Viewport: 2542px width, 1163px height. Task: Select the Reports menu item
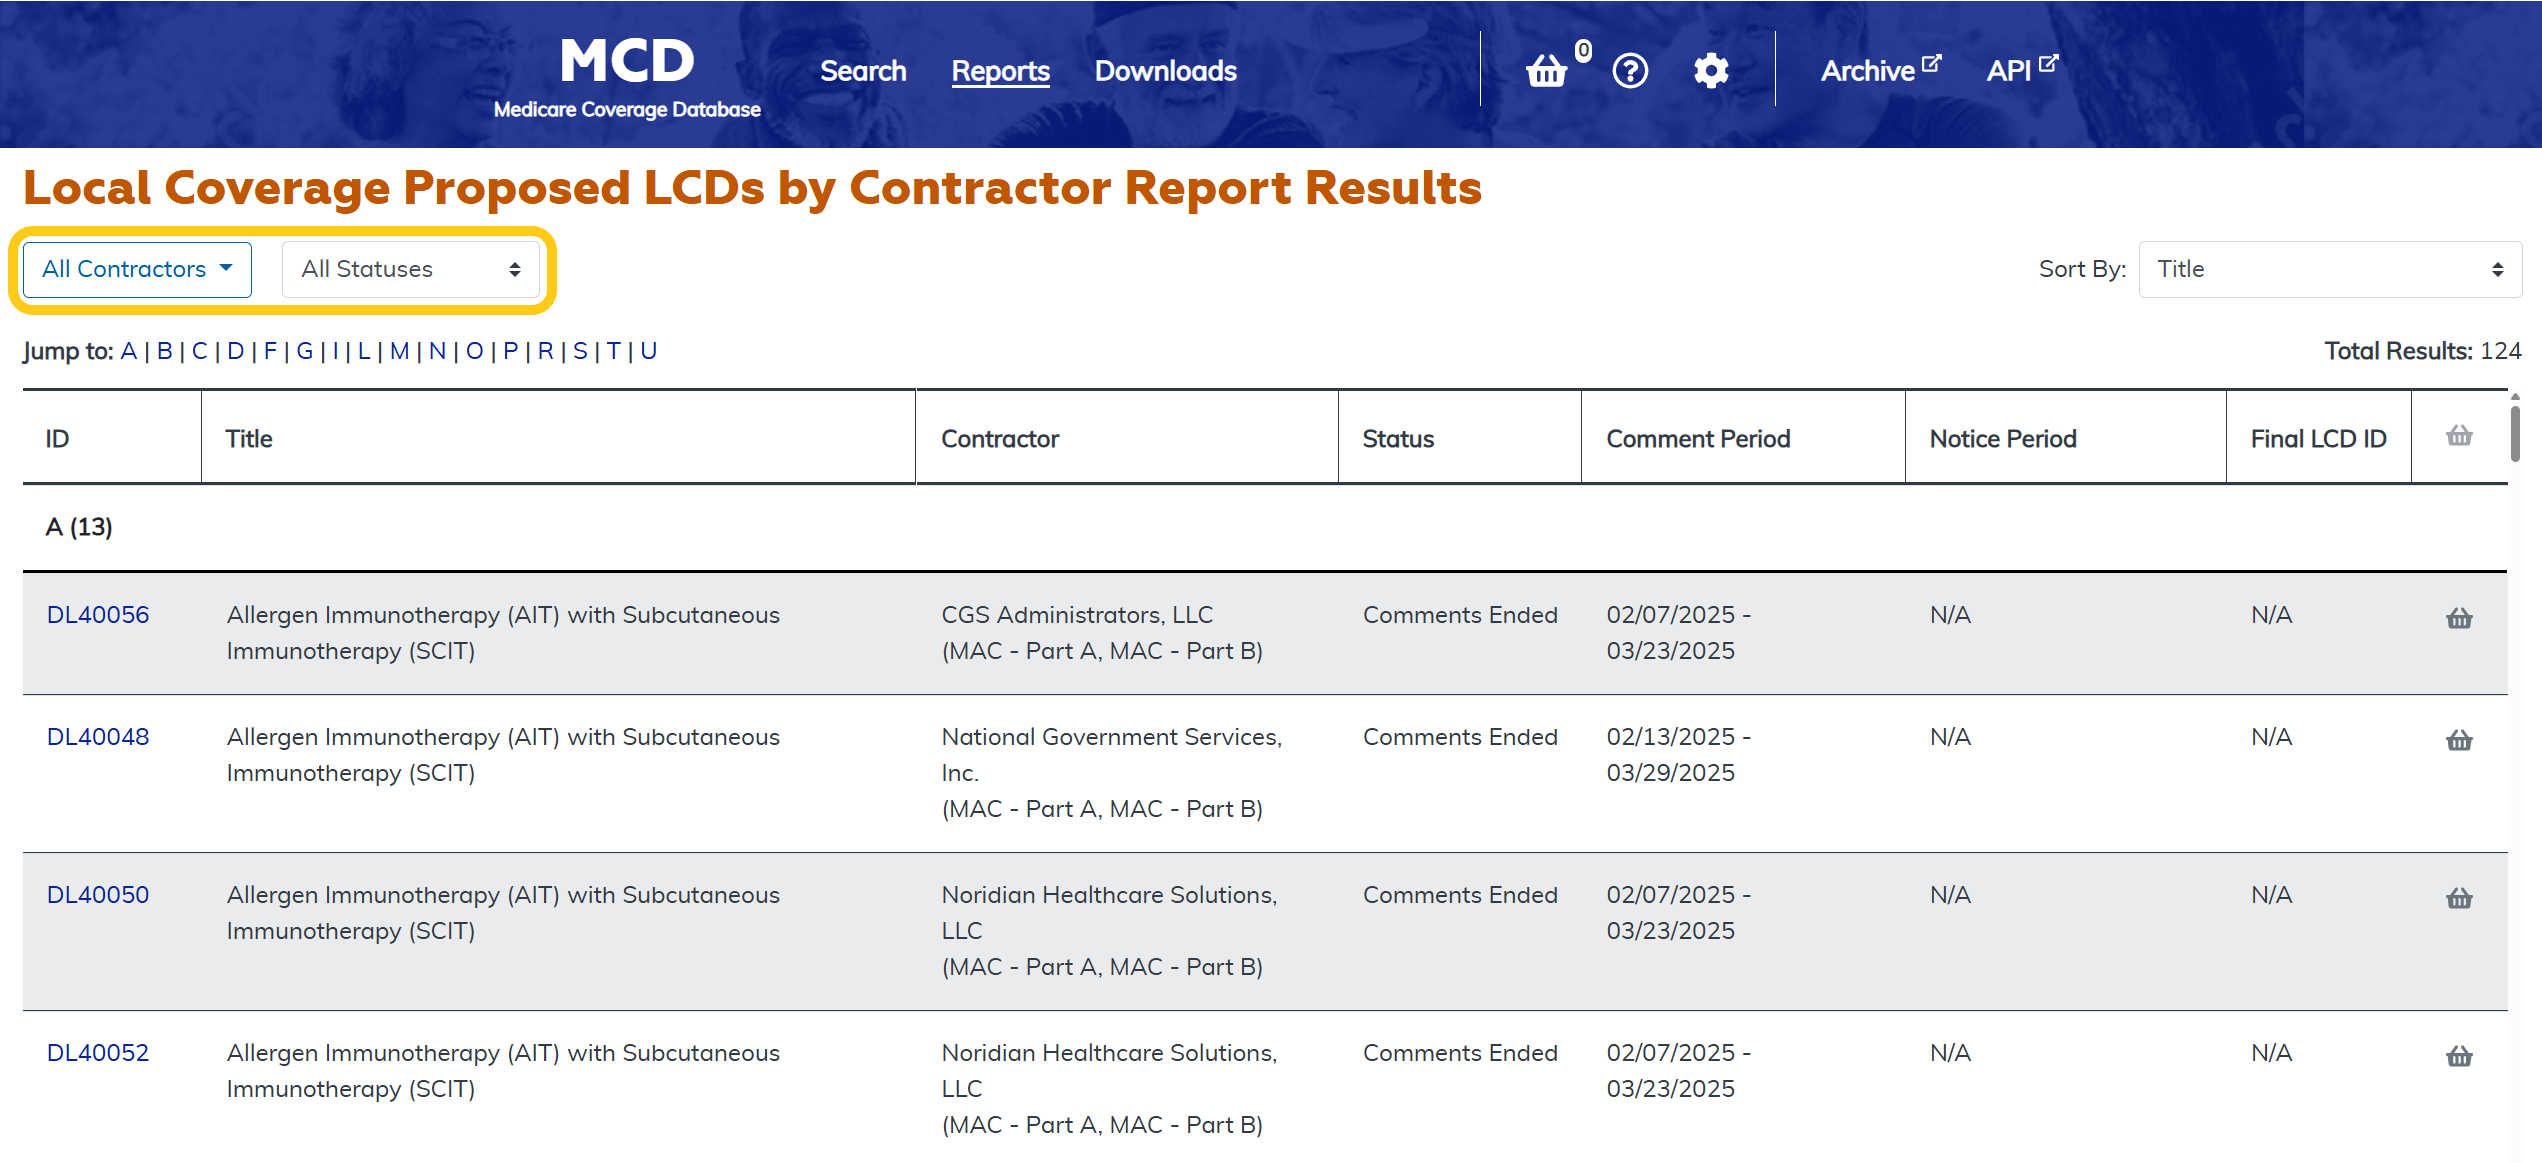coord(1000,71)
